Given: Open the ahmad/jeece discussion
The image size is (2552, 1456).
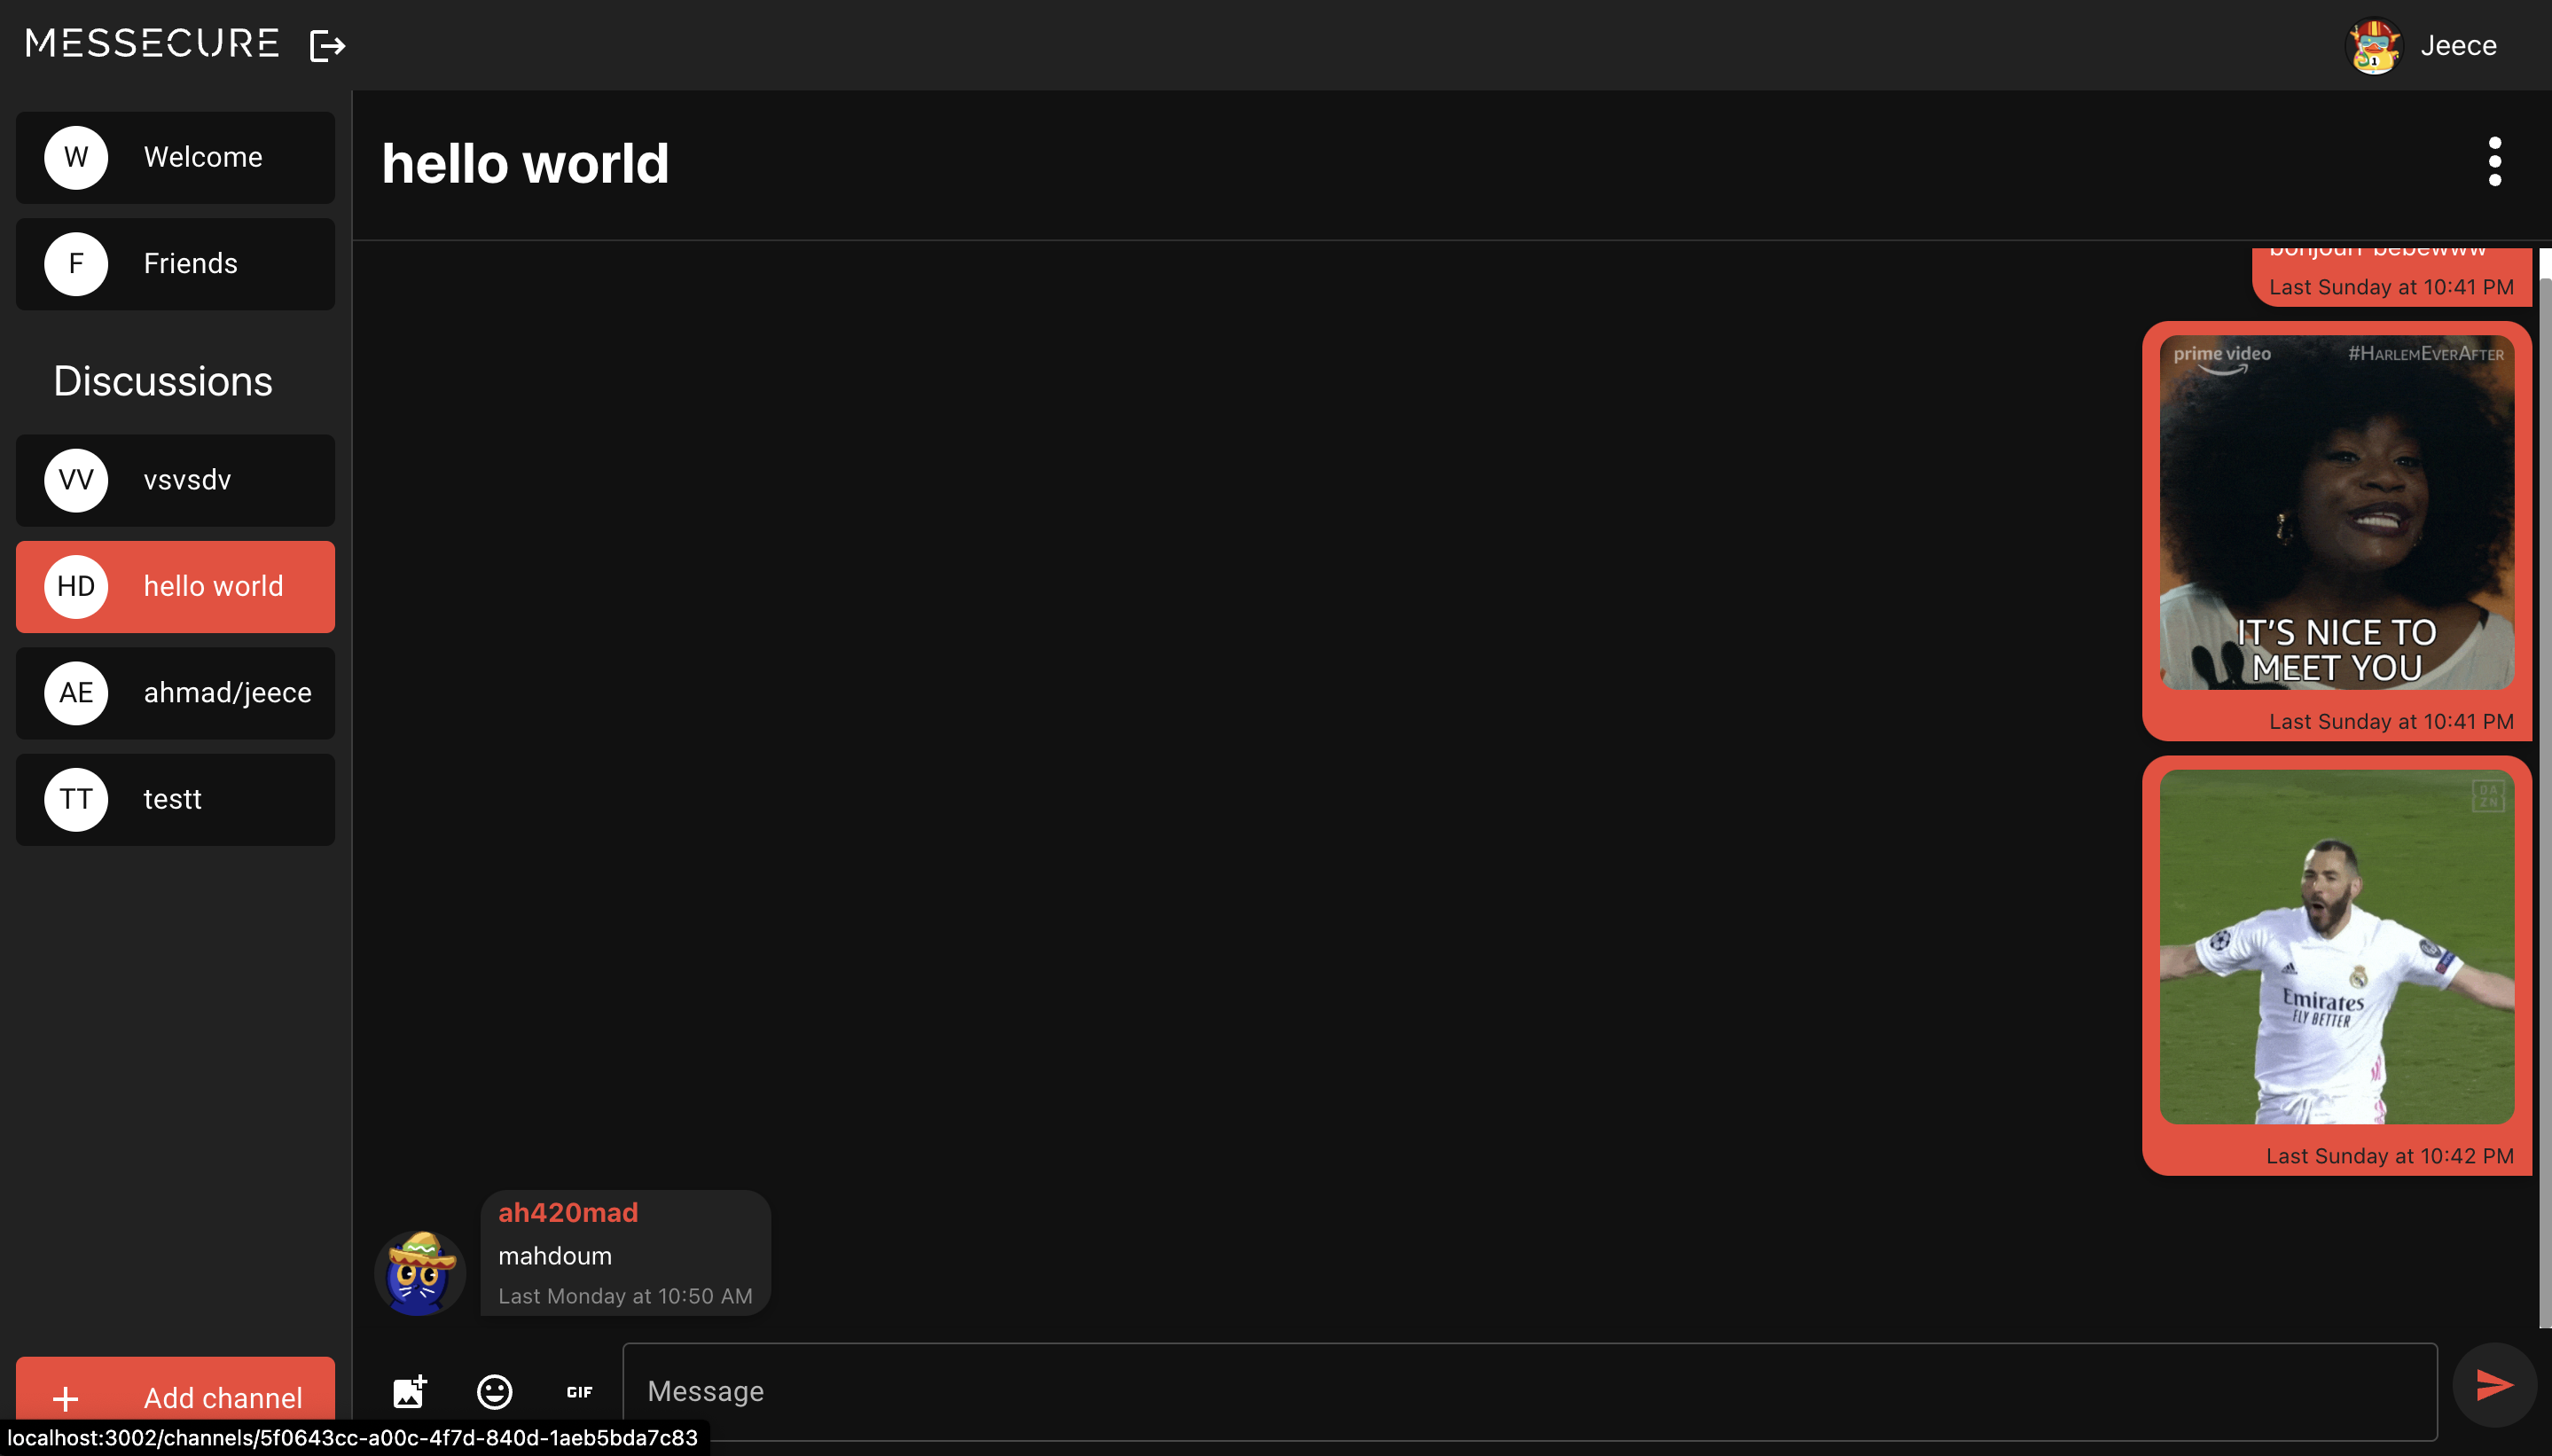Looking at the screenshot, I should click(175, 693).
